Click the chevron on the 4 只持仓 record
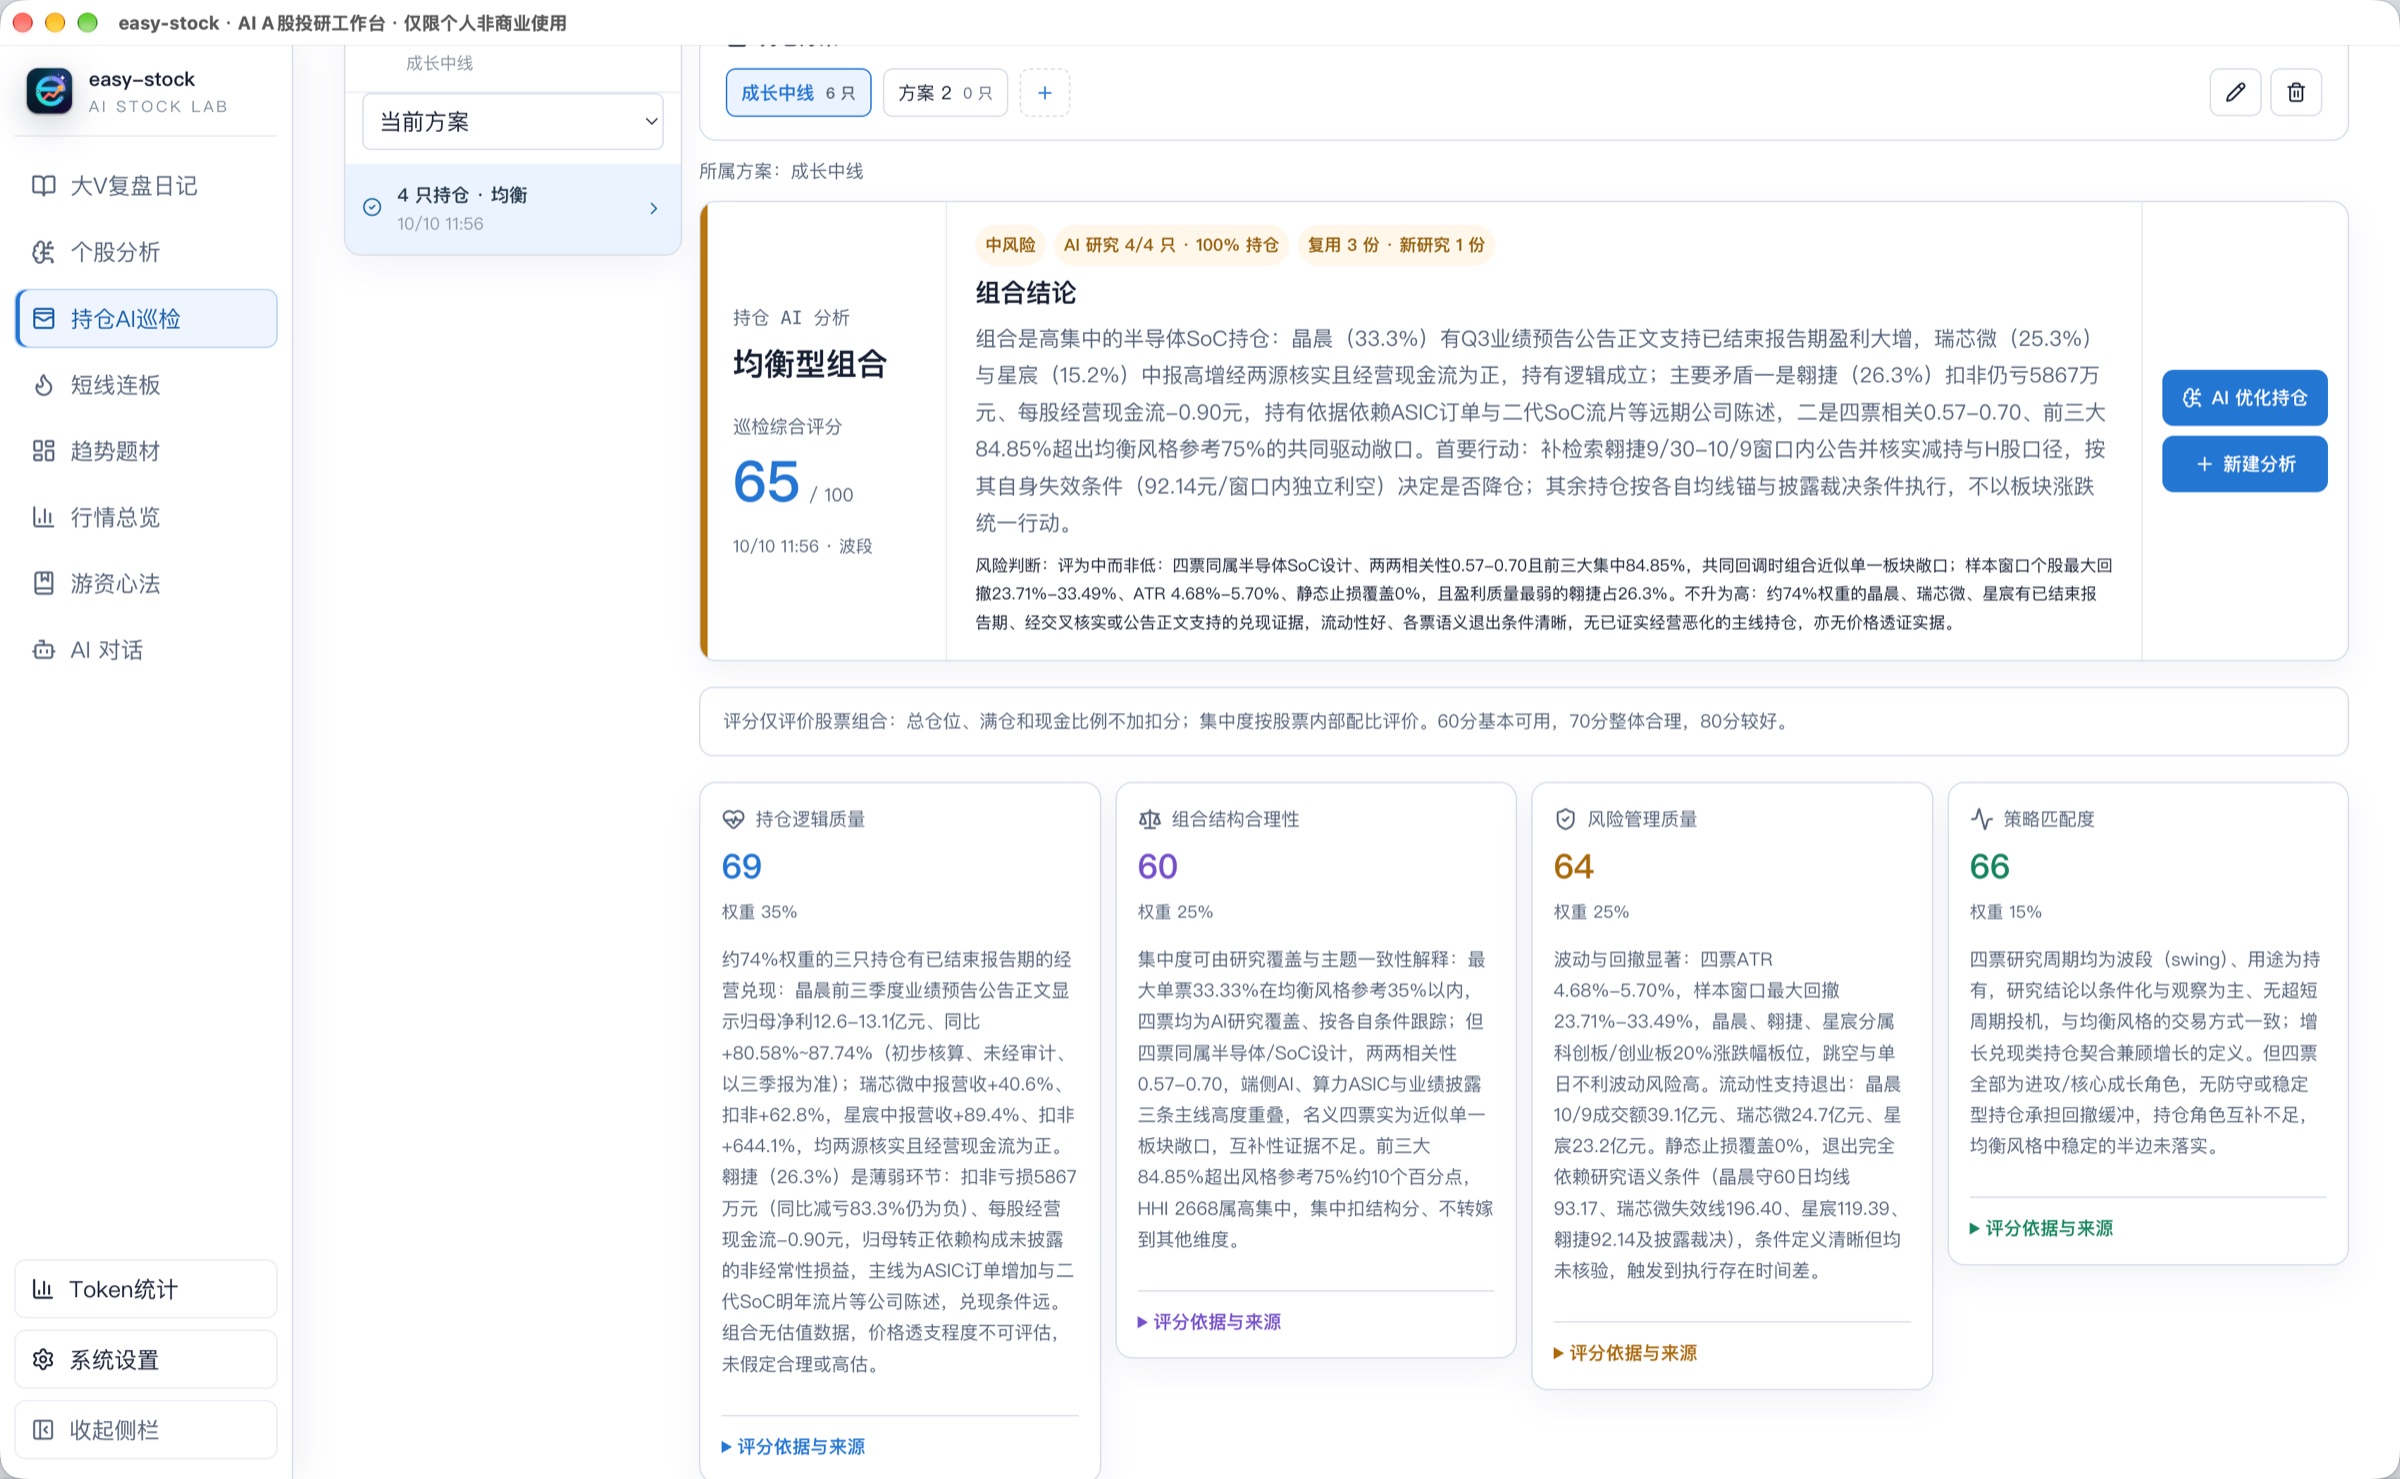Screen dimensions: 2400x1479 pos(653,208)
